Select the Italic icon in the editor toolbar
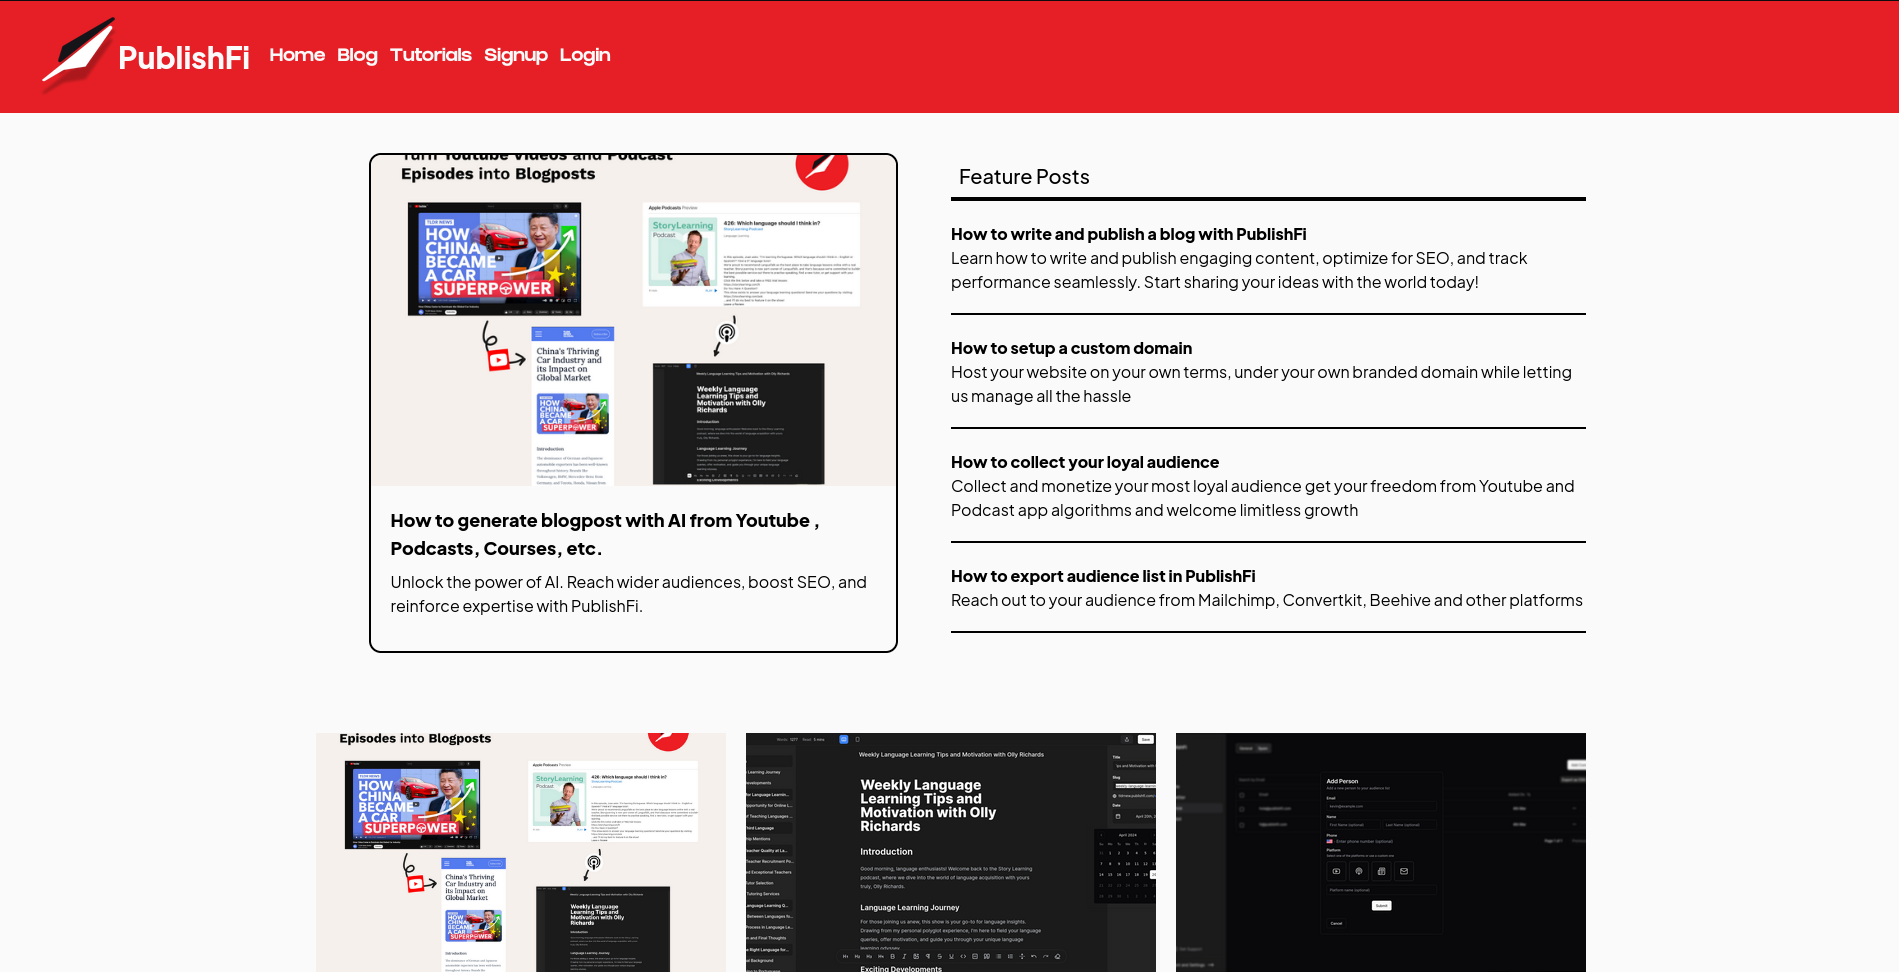Viewport: 1899px width, 972px height. point(904,956)
